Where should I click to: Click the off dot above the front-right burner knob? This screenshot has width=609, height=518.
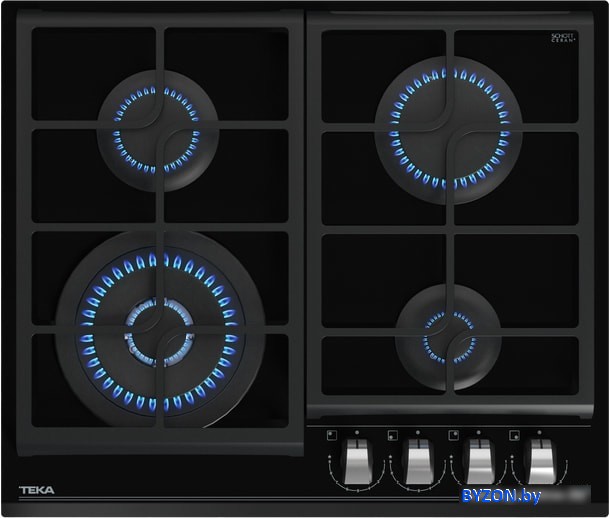539,432
